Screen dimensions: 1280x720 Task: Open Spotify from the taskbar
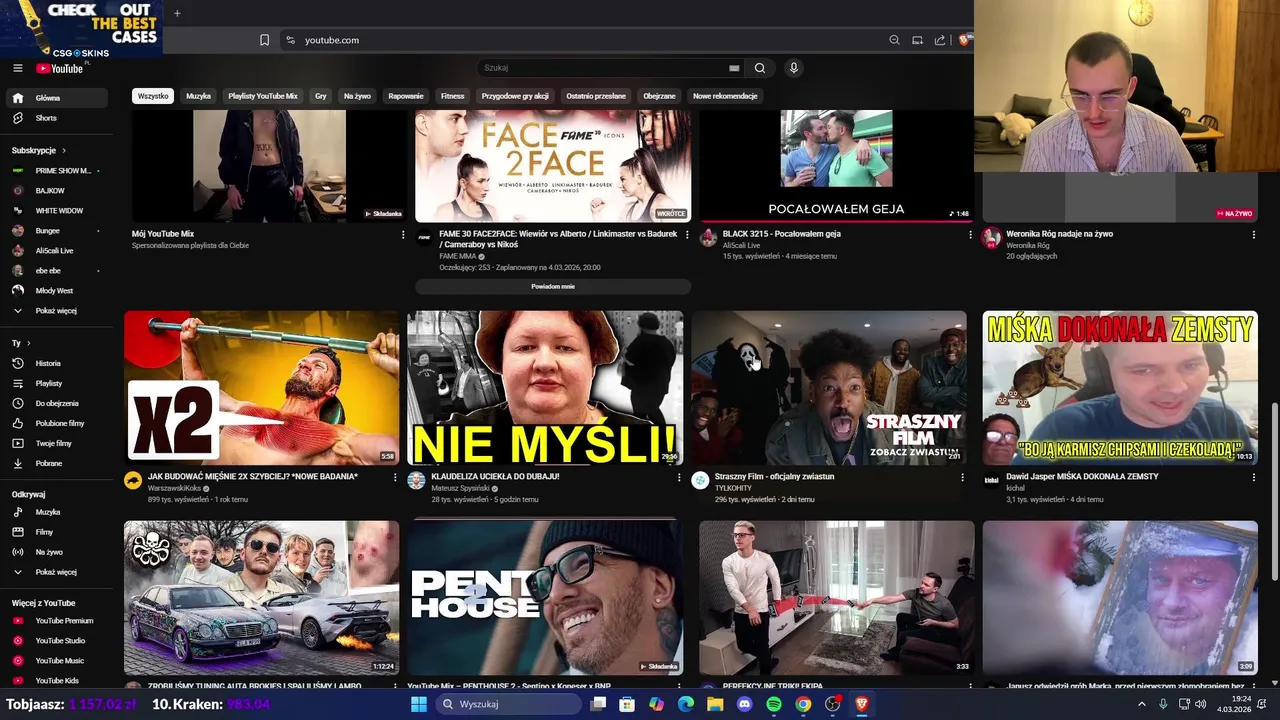click(774, 704)
